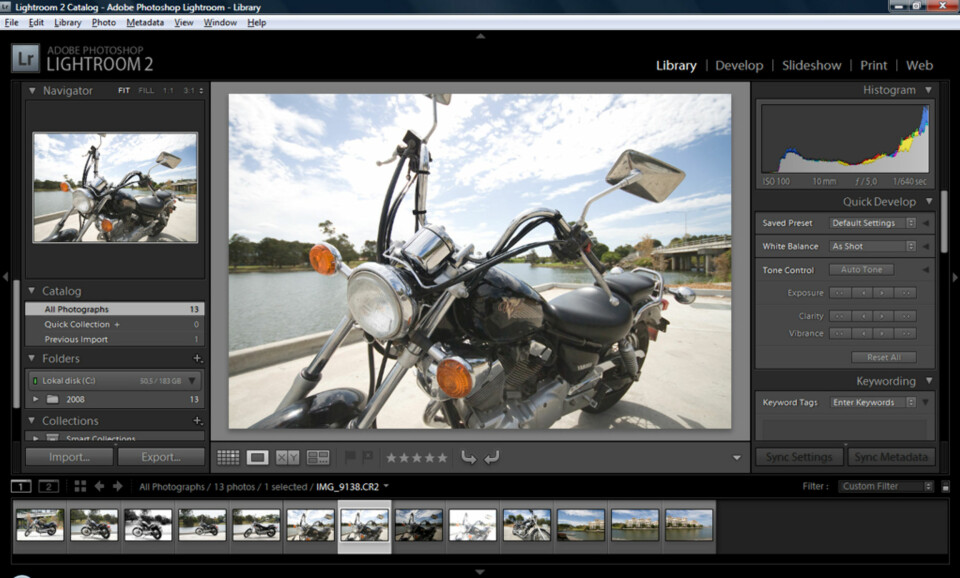Open the Saved Preset dropdown
The height and width of the screenshot is (578, 960).
[872, 223]
